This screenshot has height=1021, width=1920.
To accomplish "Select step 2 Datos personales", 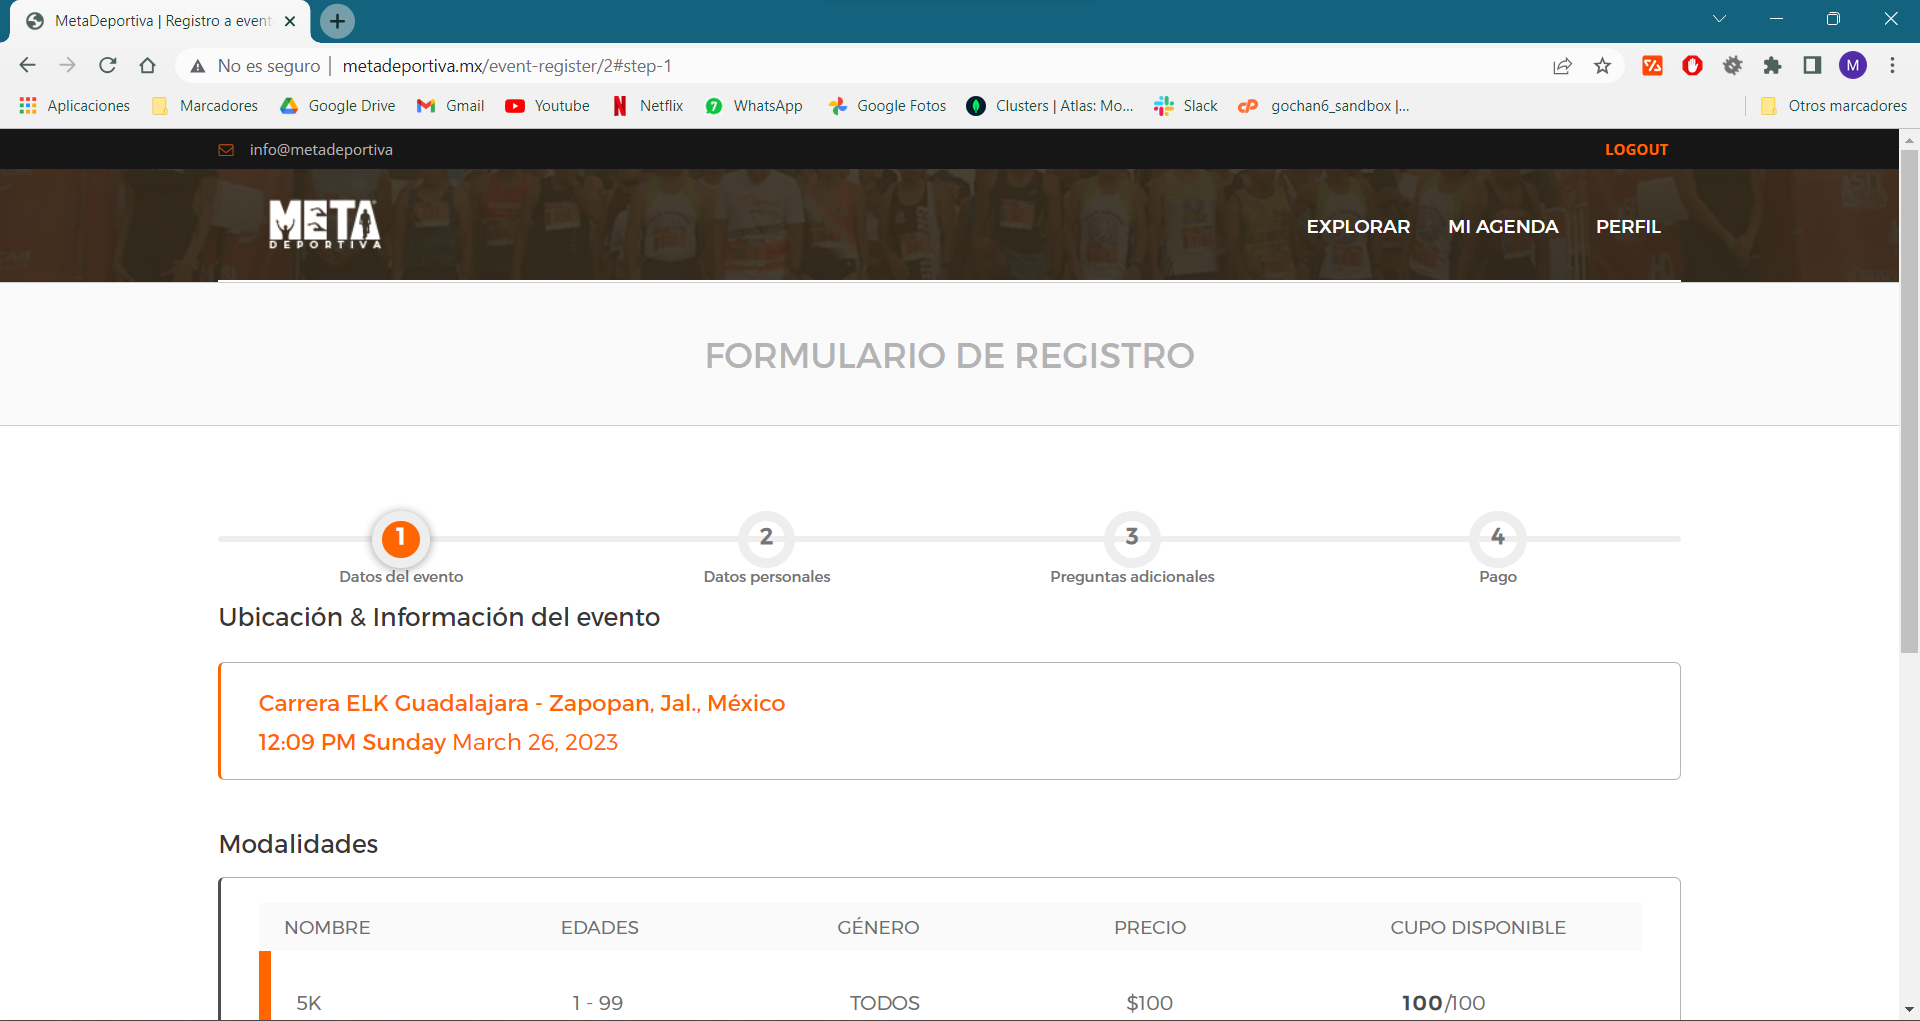I will pyautogui.click(x=766, y=538).
